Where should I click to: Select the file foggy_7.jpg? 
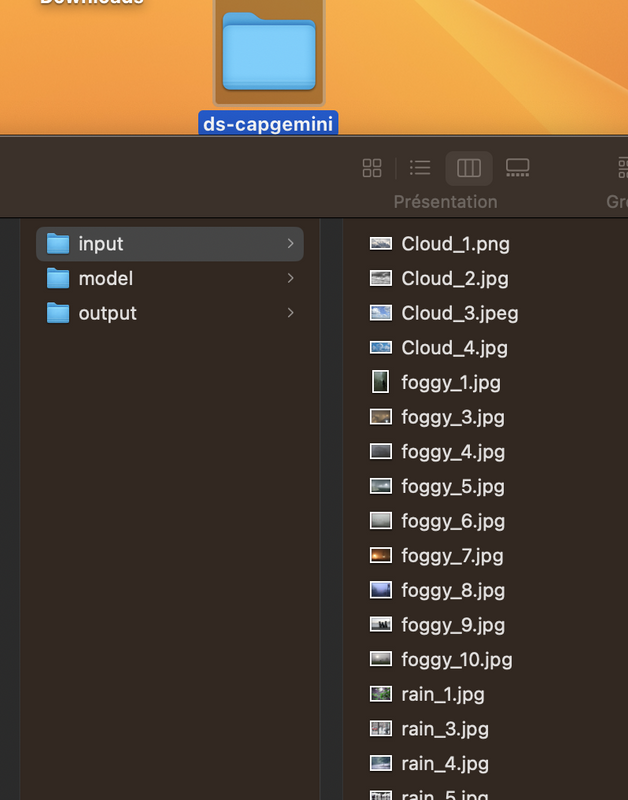coord(452,555)
